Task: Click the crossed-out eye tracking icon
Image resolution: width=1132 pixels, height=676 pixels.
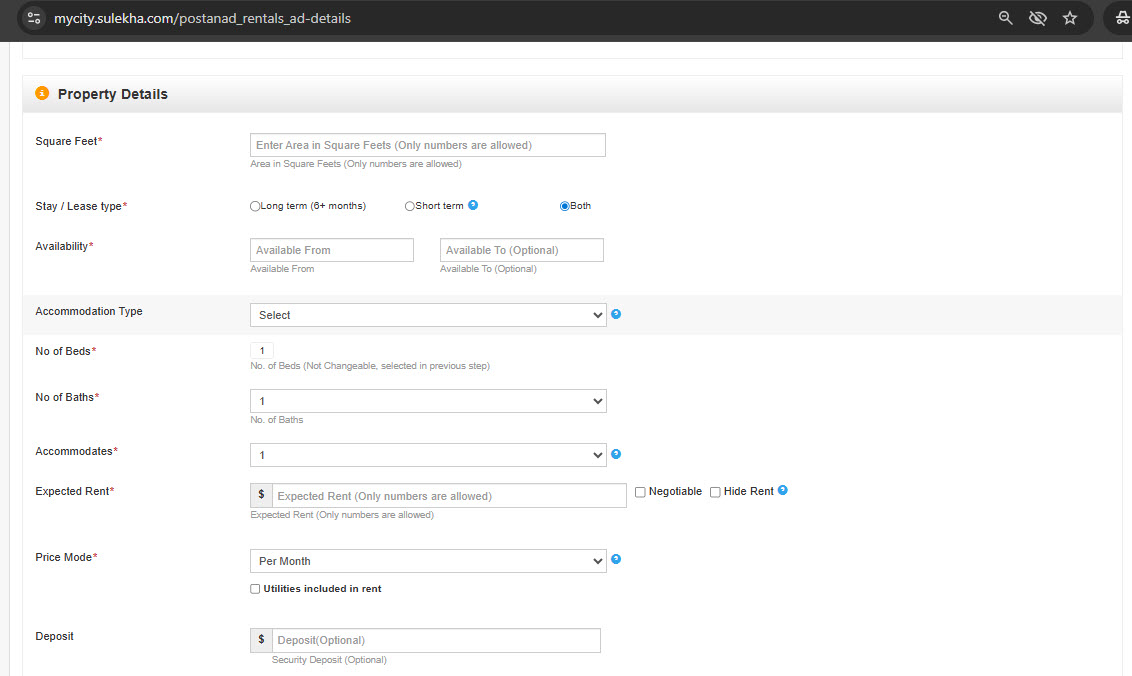Action: pos(1038,18)
